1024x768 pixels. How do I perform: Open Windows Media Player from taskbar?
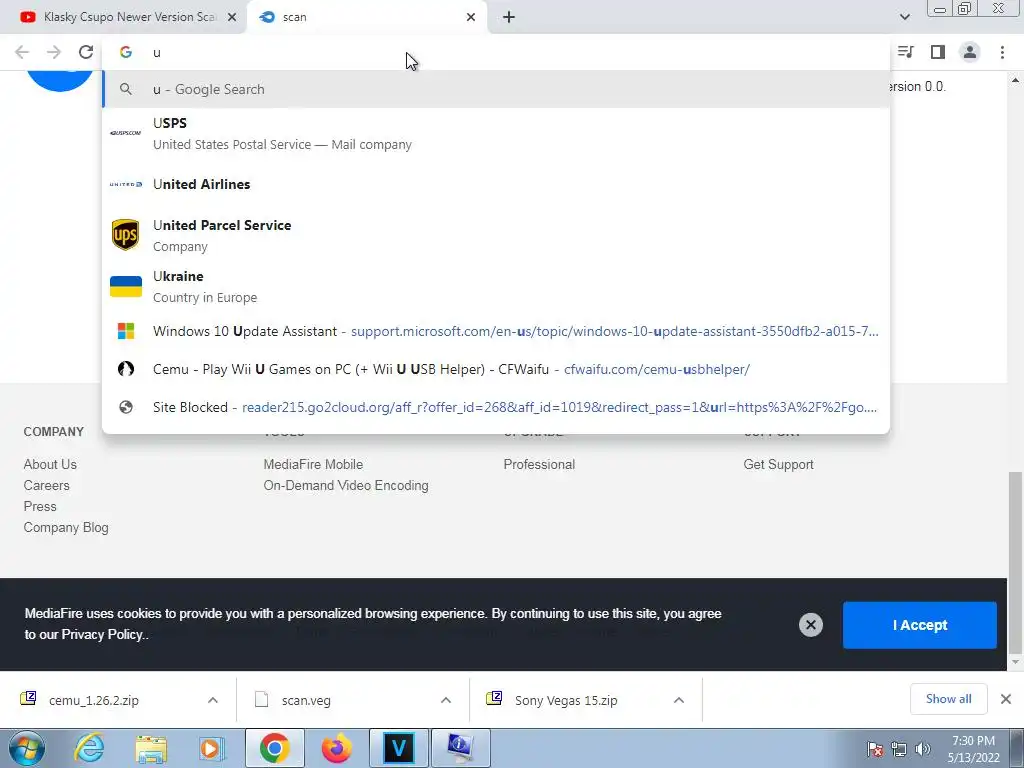[x=212, y=749]
